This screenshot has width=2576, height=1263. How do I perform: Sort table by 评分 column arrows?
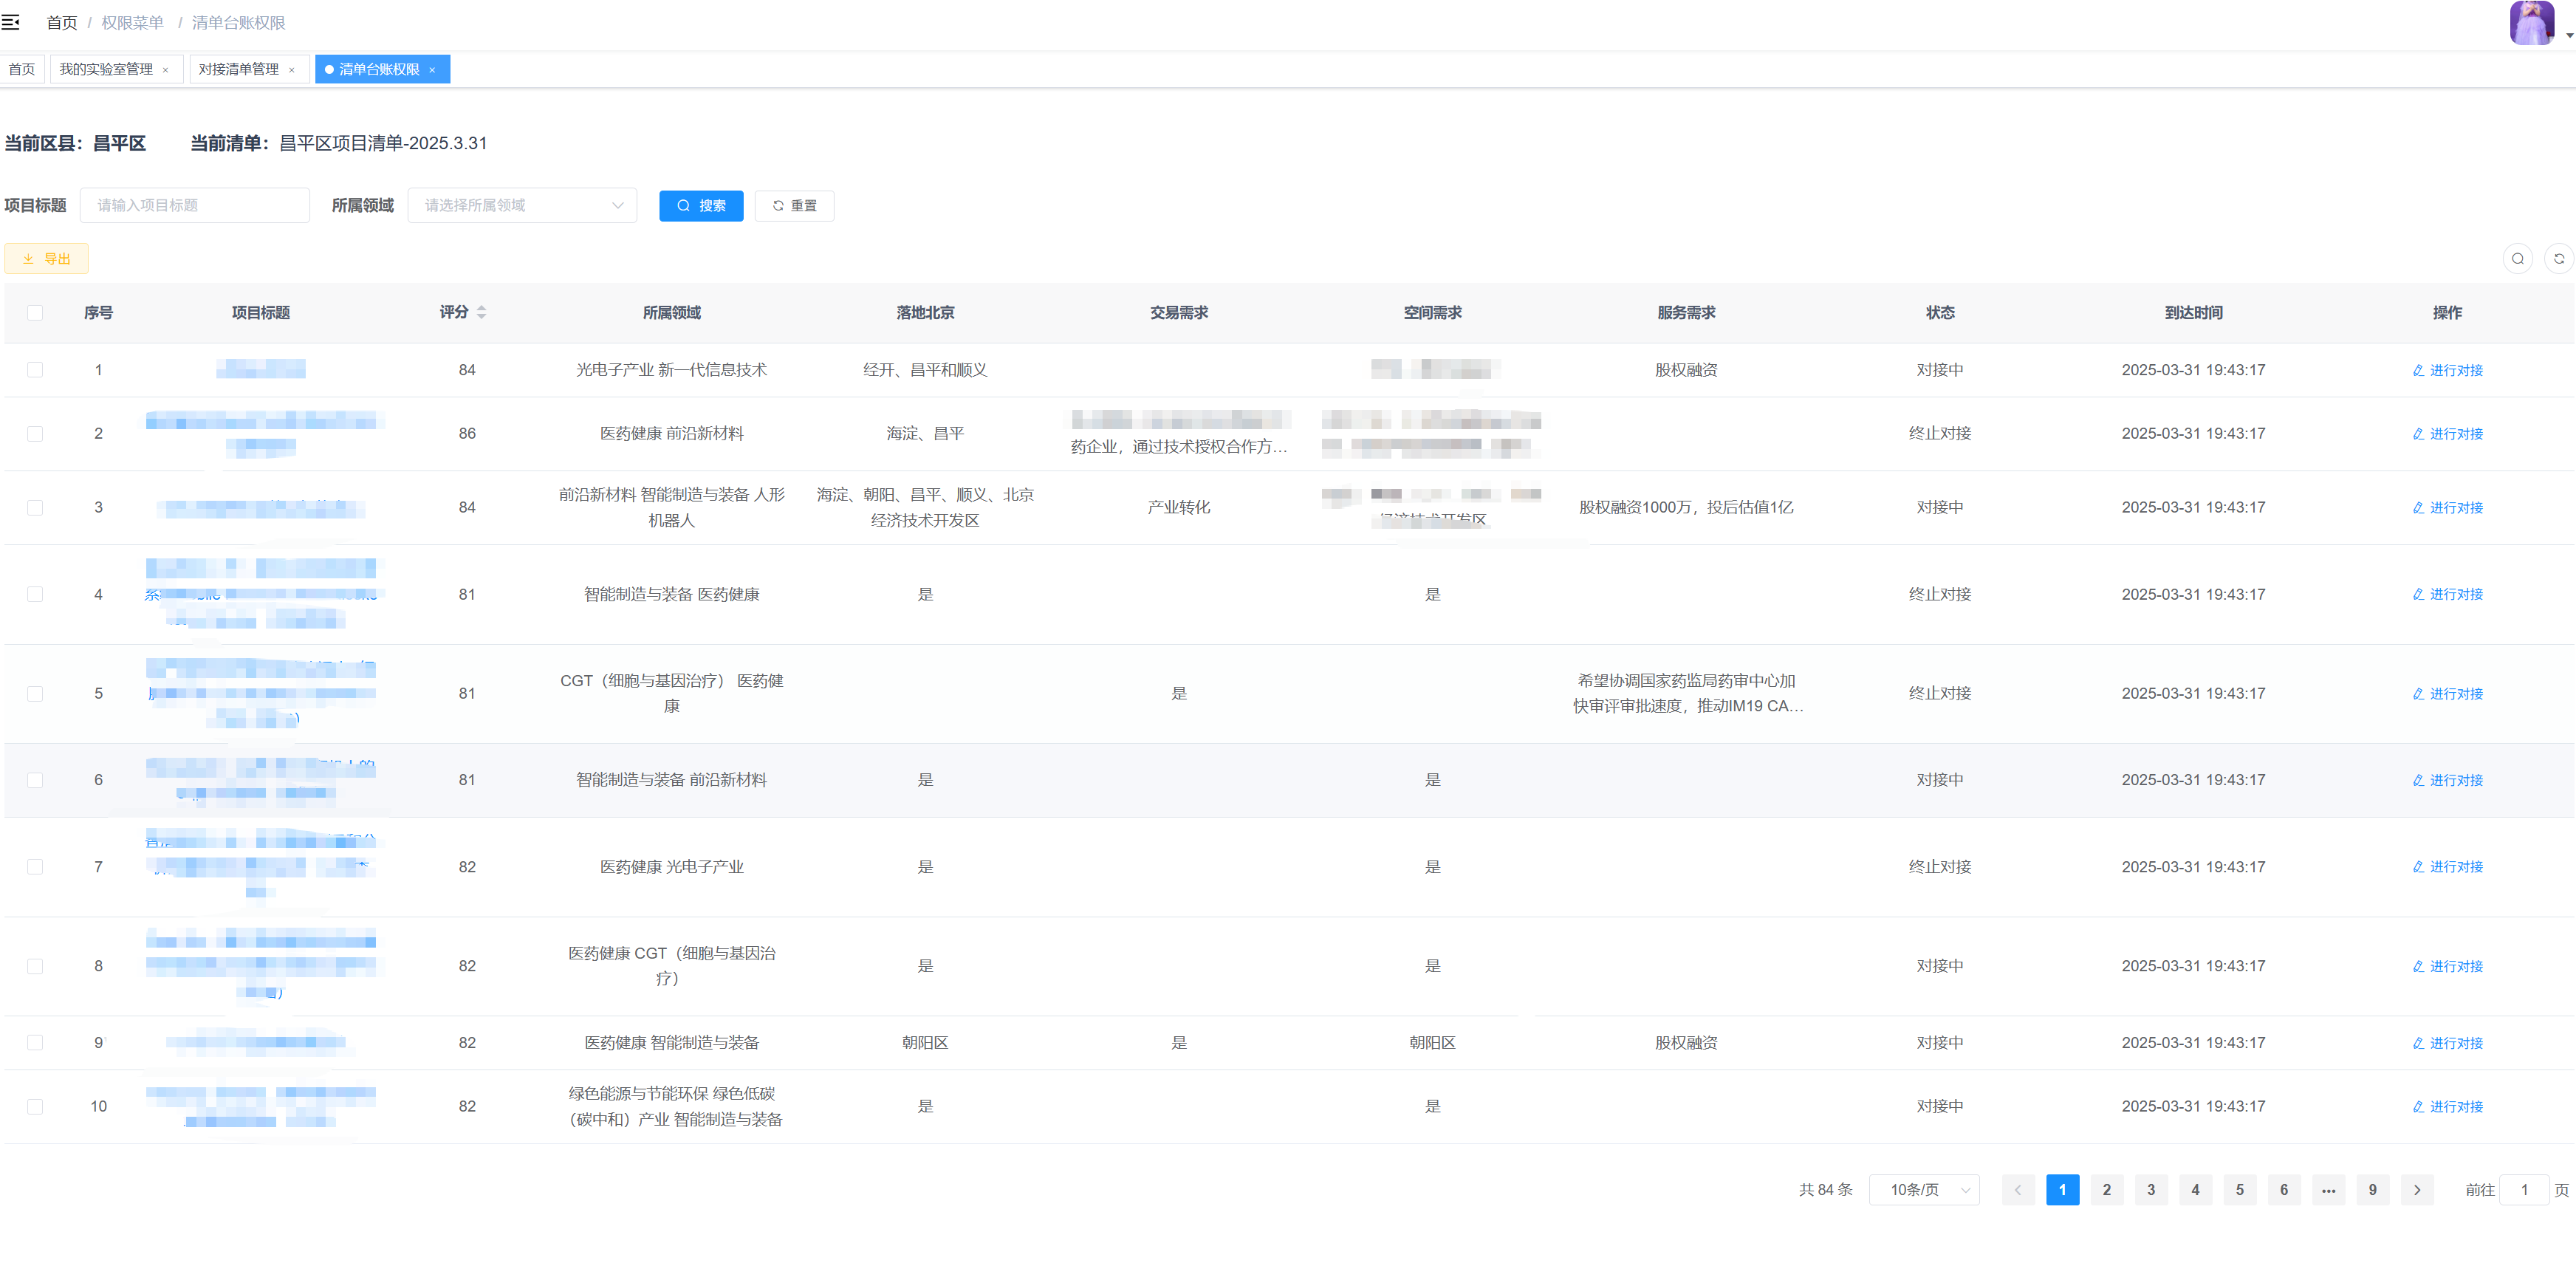tap(481, 313)
